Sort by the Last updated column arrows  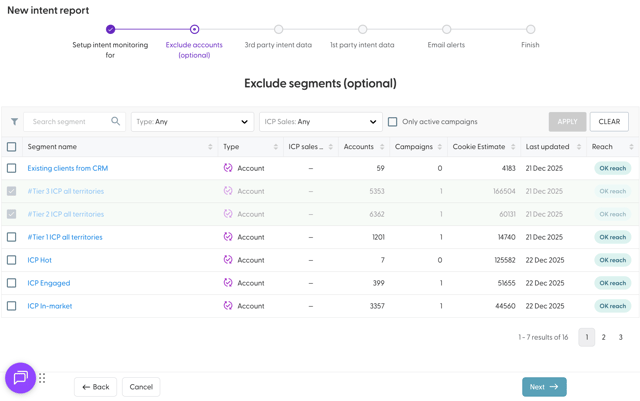pyautogui.click(x=579, y=147)
